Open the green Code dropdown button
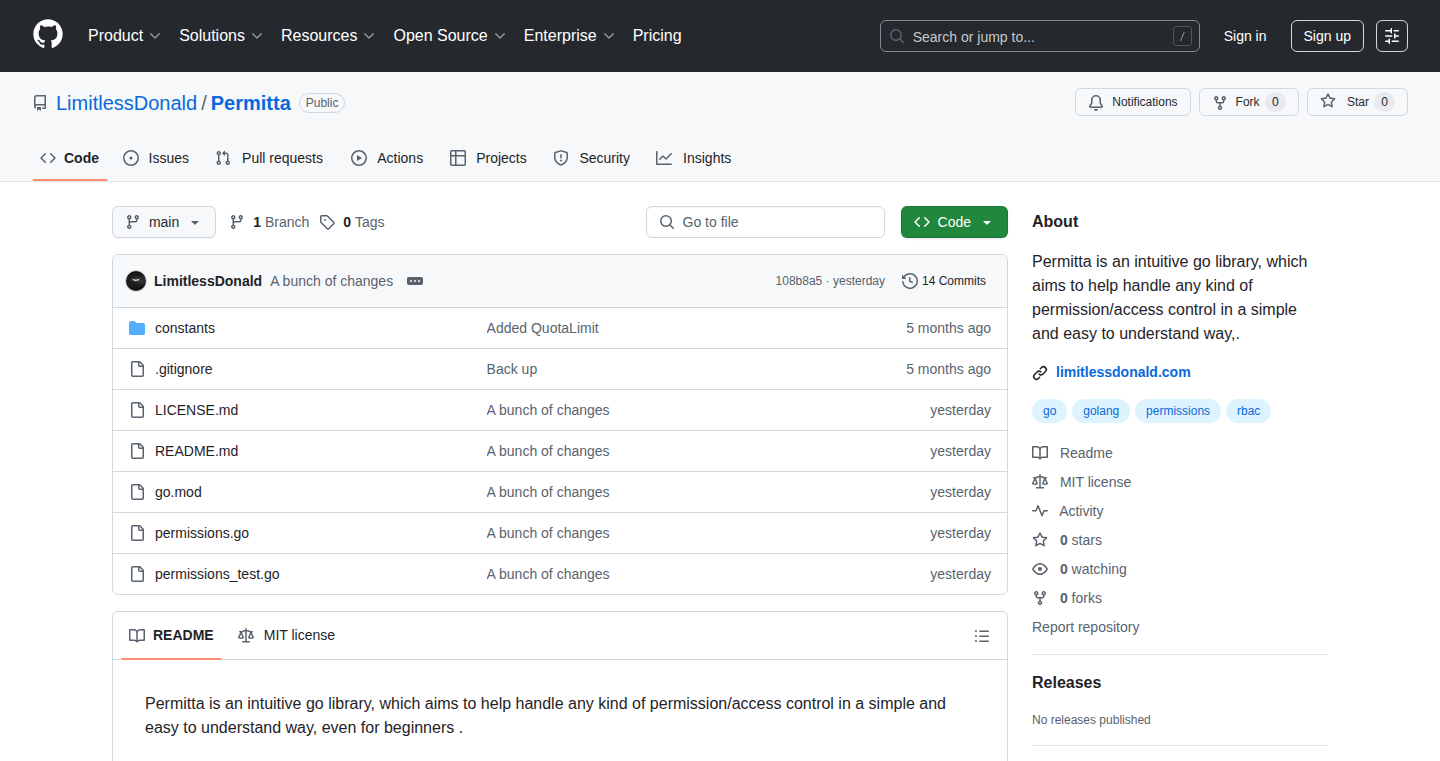The height and width of the screenshot is (761, 1440). pos(954,222)
